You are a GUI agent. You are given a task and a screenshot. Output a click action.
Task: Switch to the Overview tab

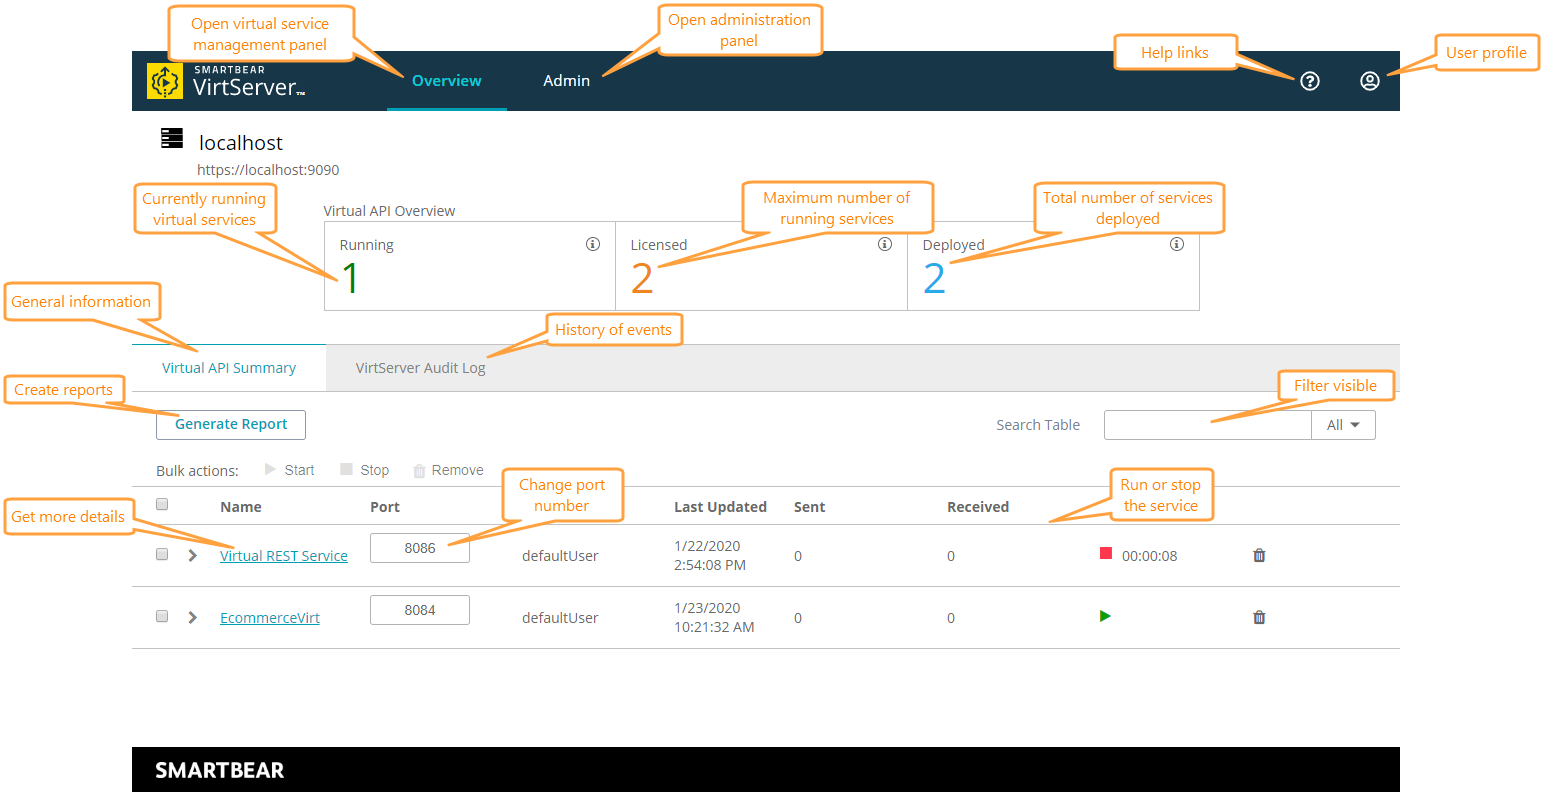[x=447, y=81]
